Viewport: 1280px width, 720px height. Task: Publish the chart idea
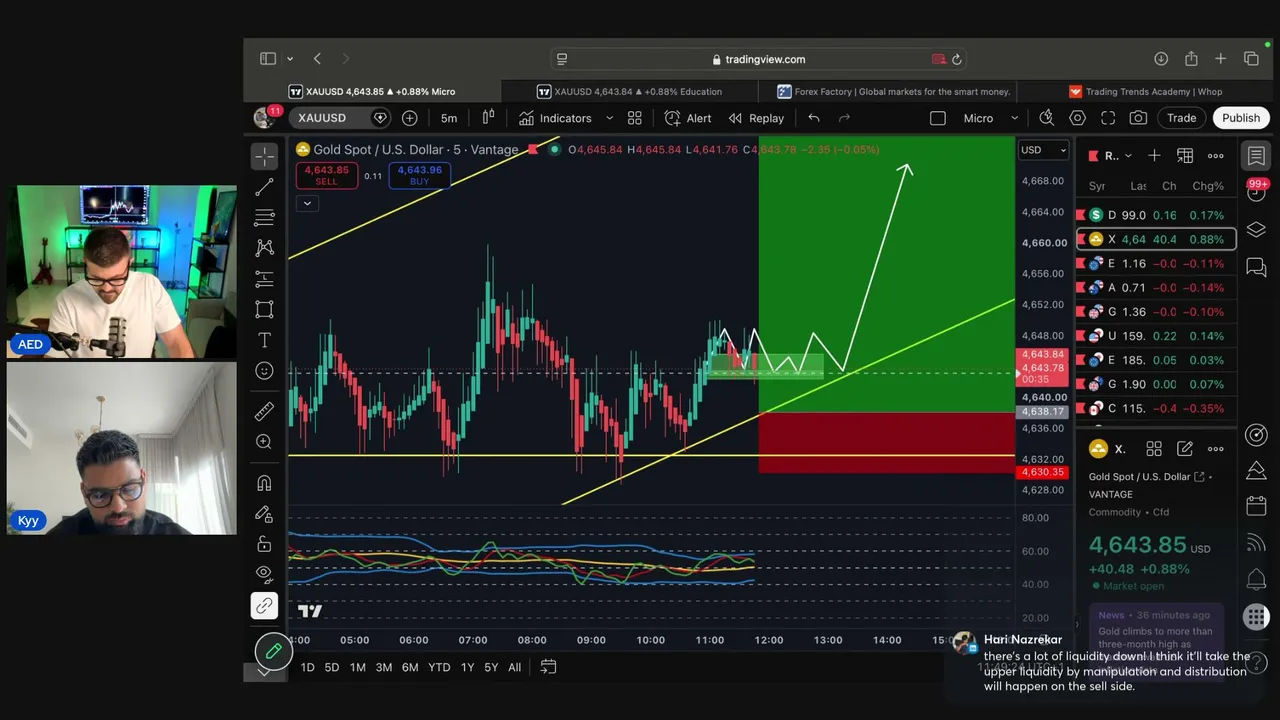click(1241, 118)
